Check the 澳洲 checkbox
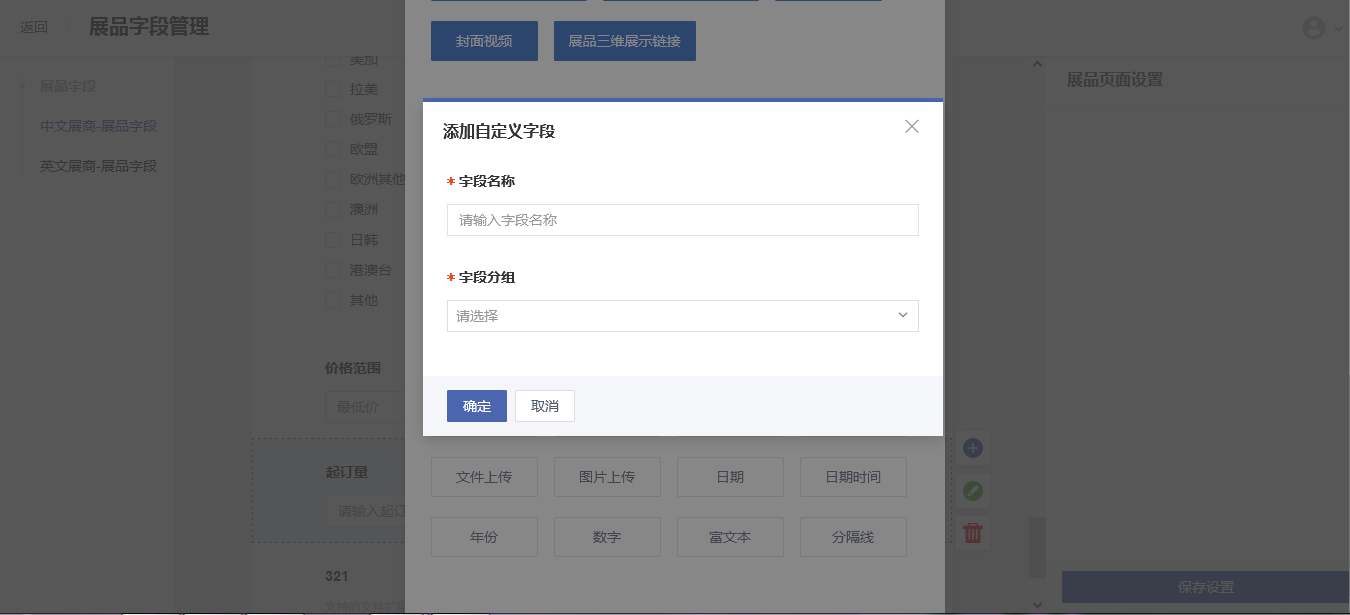 (x=333, y=210)
